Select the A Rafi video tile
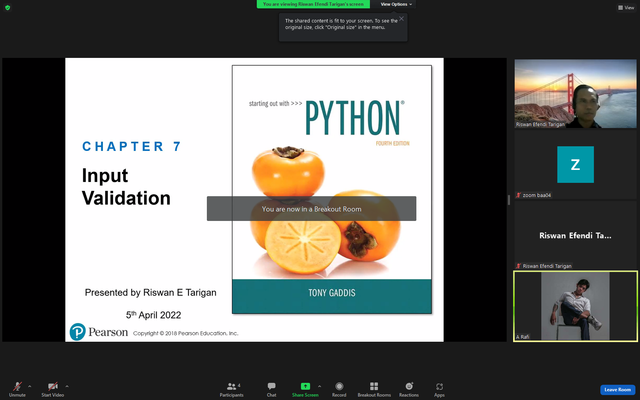 pos(575,306)
